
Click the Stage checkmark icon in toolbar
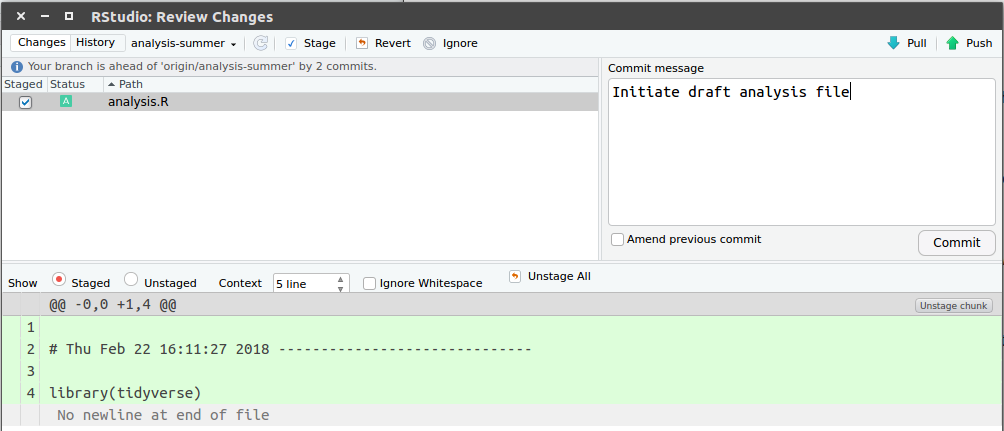tap(291, 43)
